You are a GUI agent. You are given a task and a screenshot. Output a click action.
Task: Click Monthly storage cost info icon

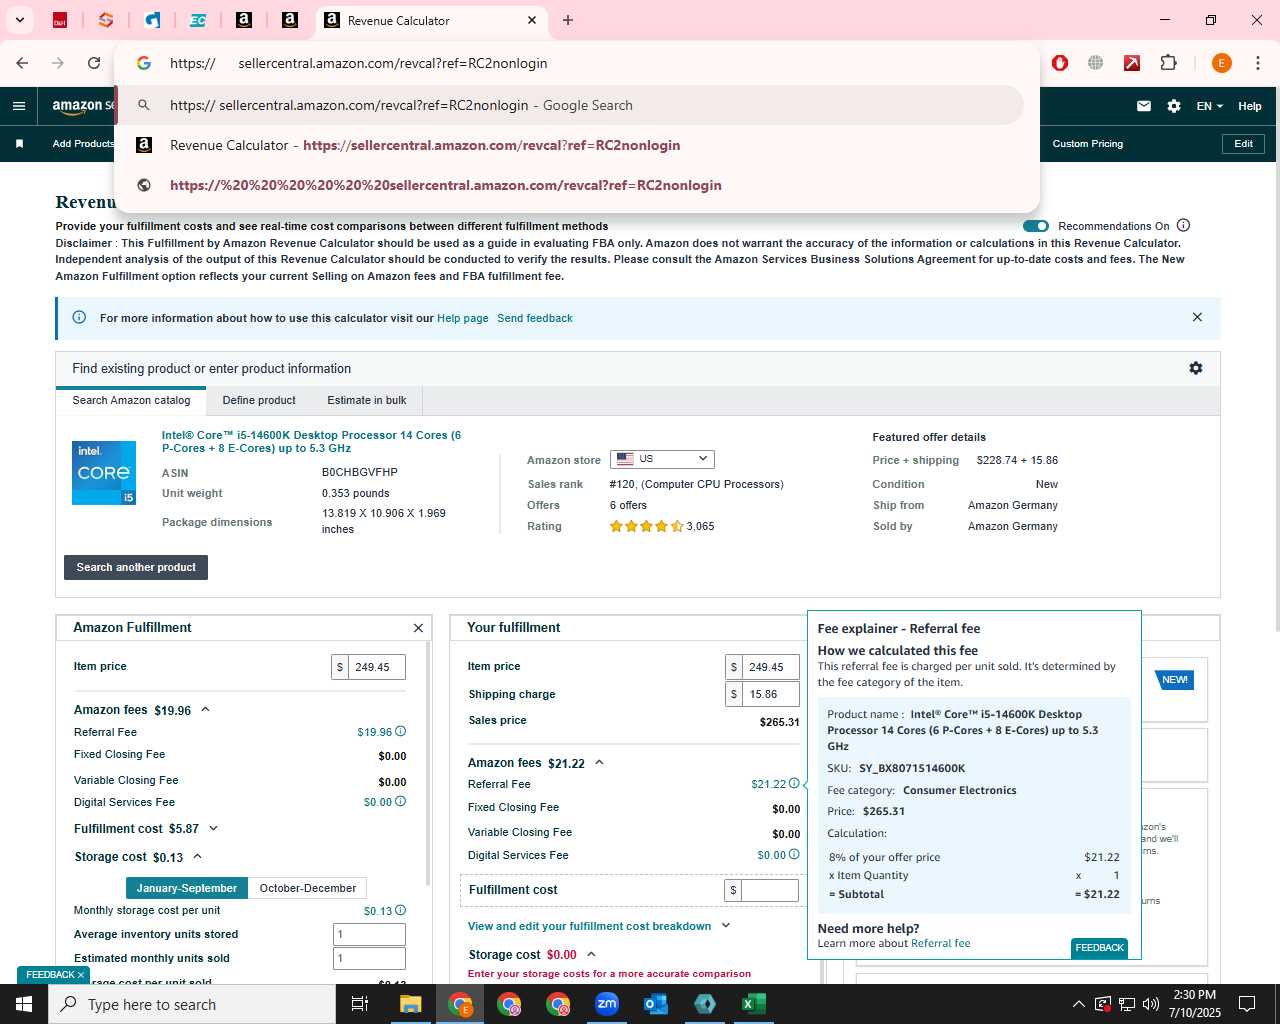(x=401, y=911)
